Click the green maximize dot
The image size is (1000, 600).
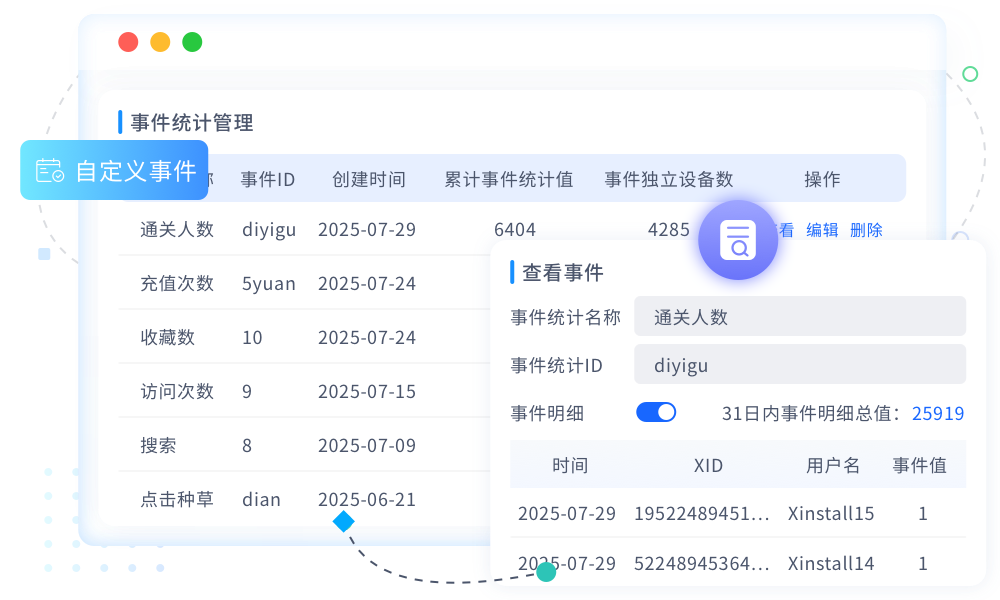pyautogui.click(x=192, y=42)
